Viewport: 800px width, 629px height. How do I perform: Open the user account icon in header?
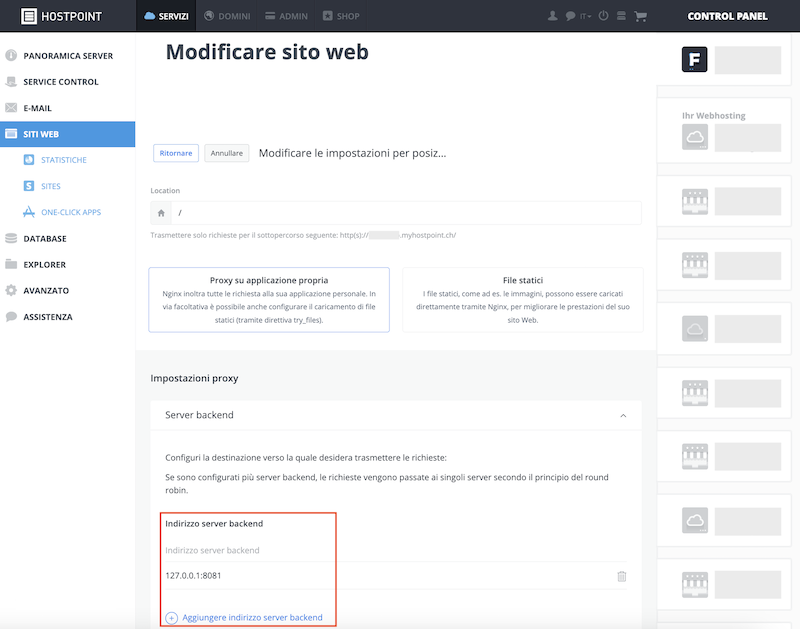(552, 16)
